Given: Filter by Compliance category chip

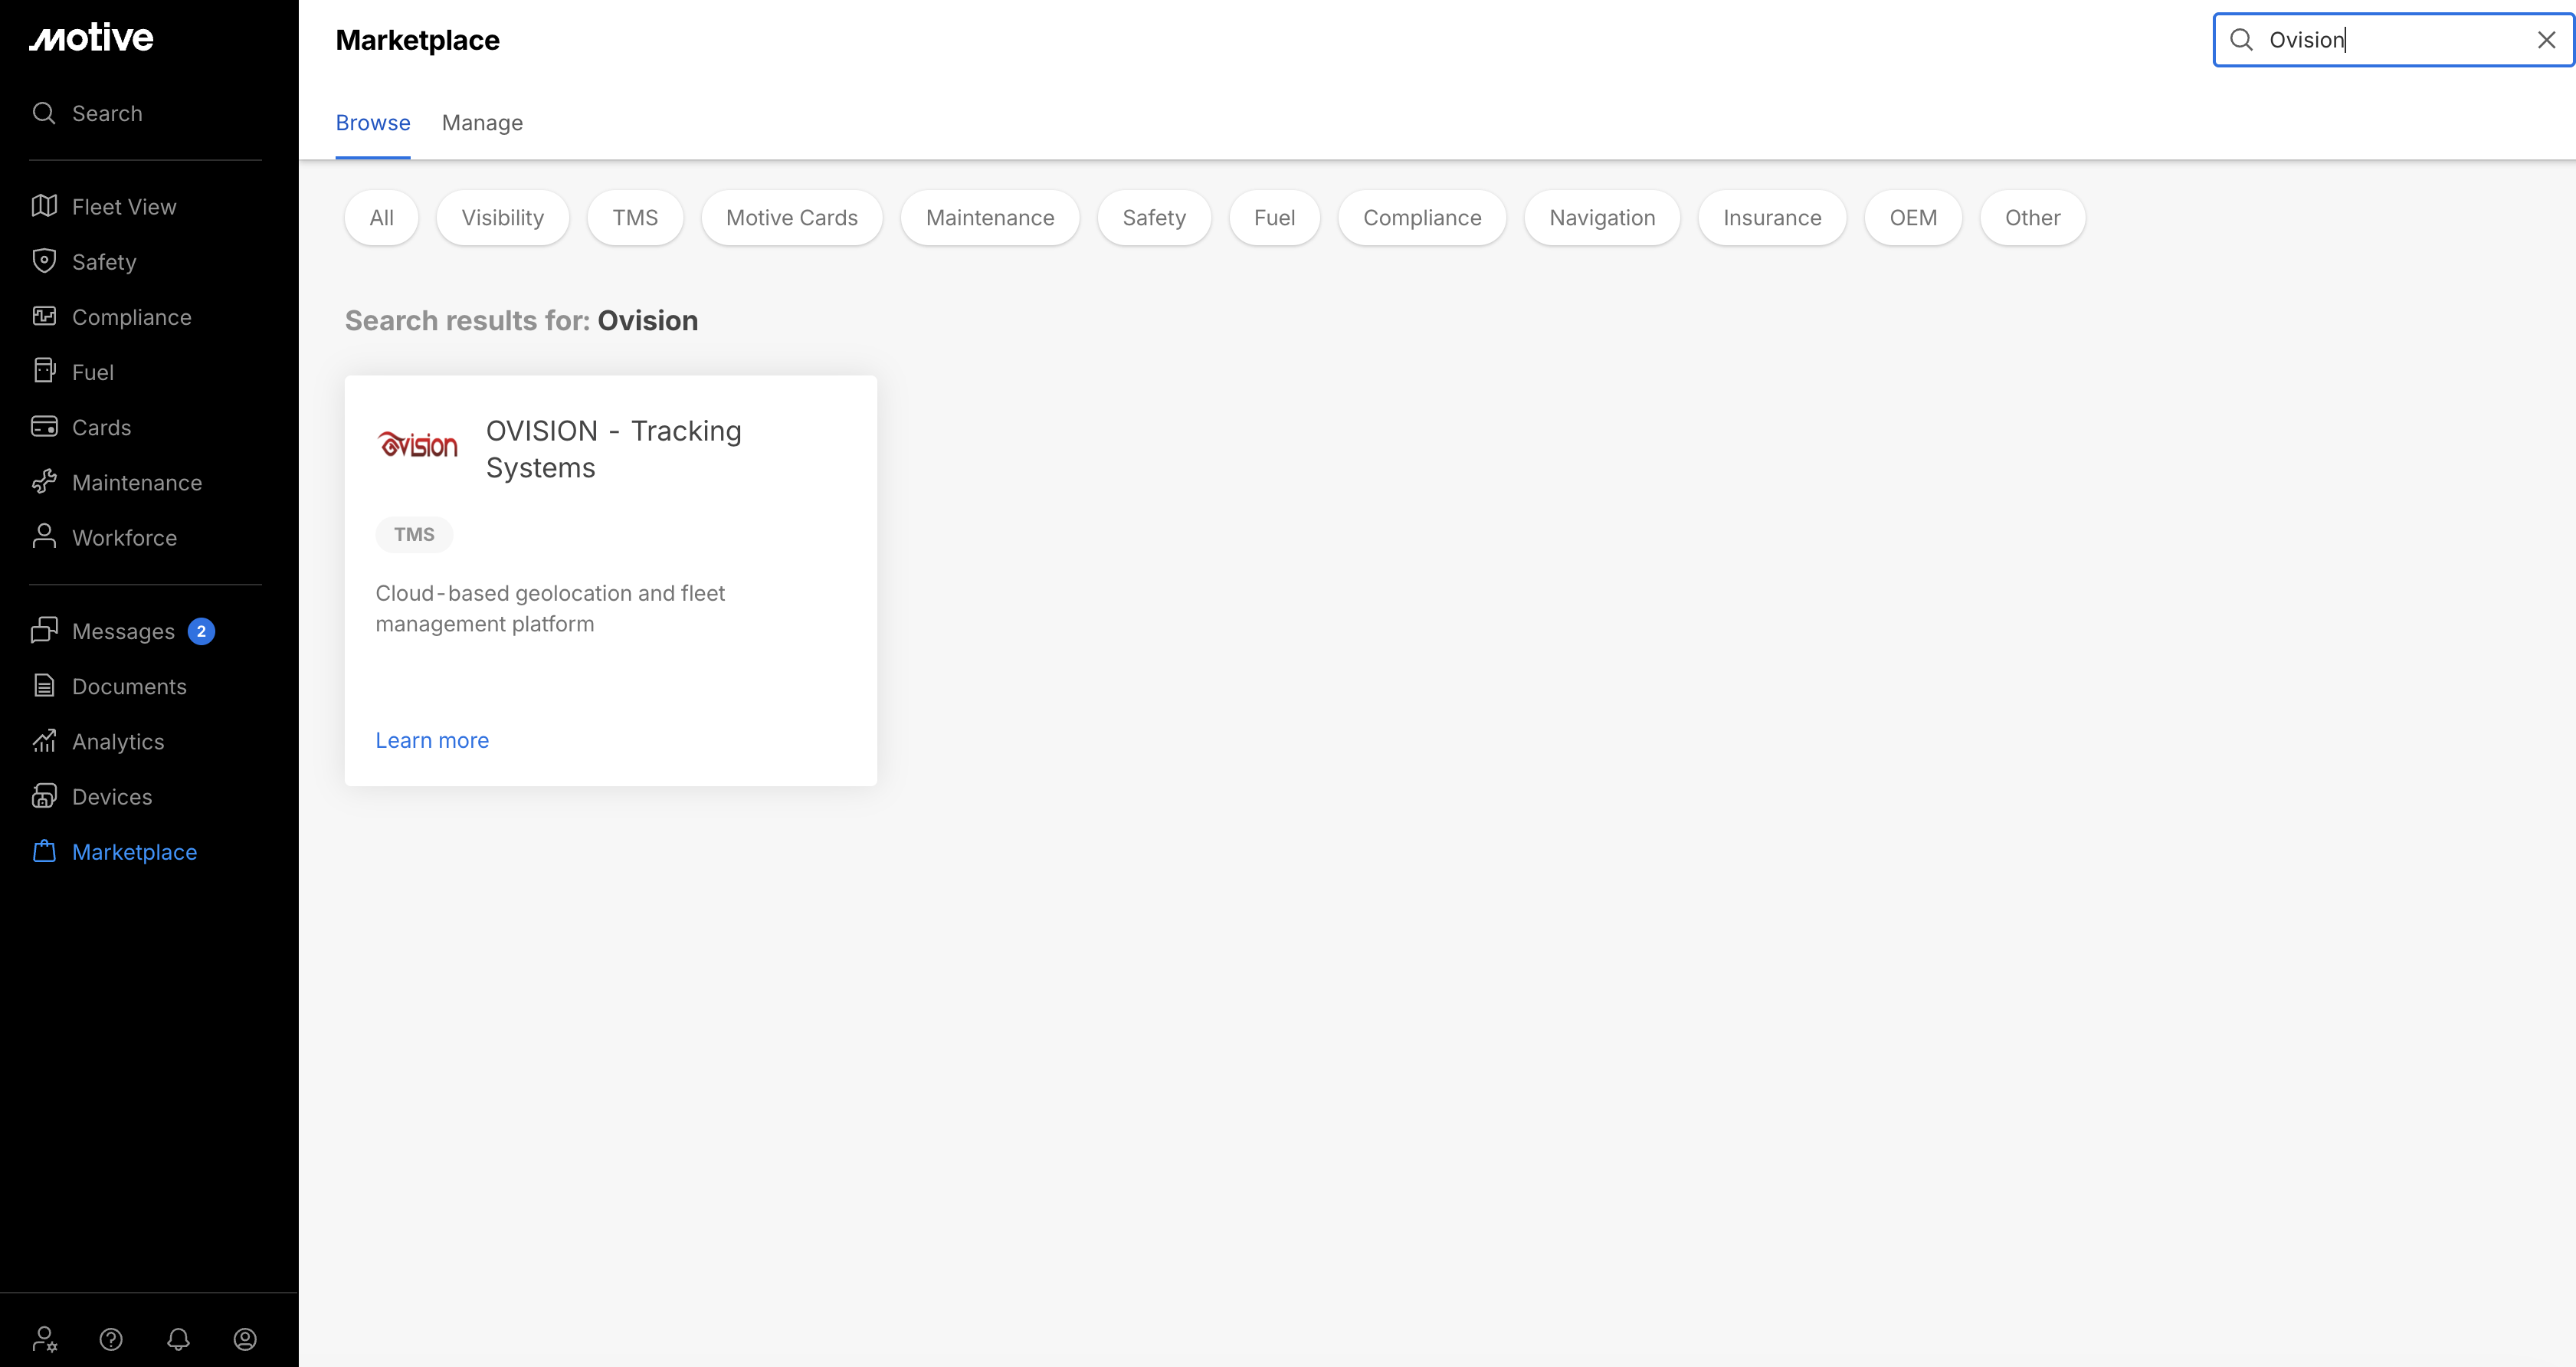Looking at the screenshot, I should pyautogui.click(x=1422, y=218).
